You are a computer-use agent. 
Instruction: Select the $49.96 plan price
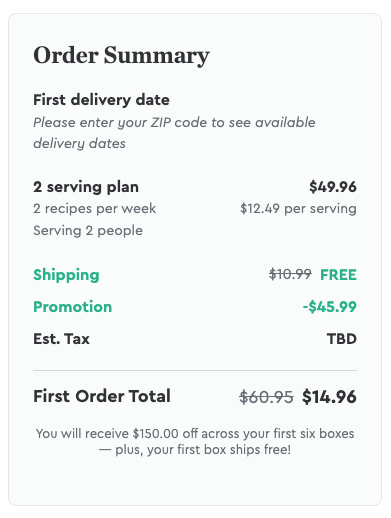click(333, 187)
